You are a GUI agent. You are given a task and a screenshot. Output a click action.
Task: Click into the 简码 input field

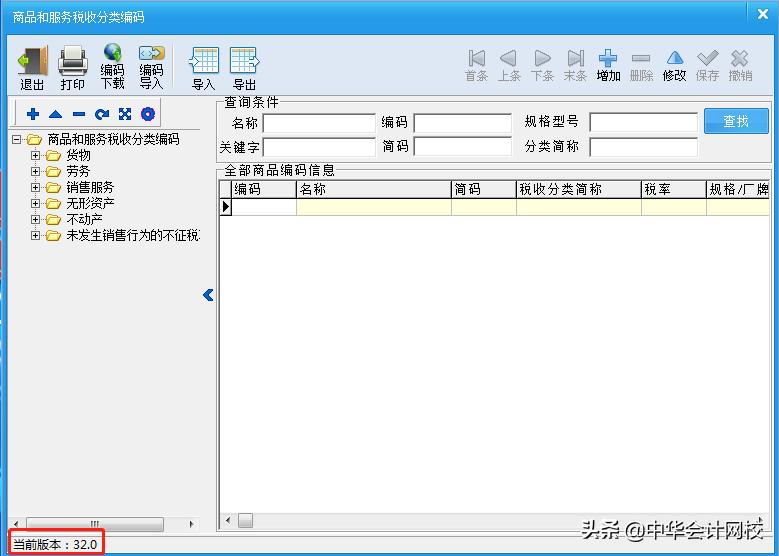pyautogui.click(x=463, y=147)
